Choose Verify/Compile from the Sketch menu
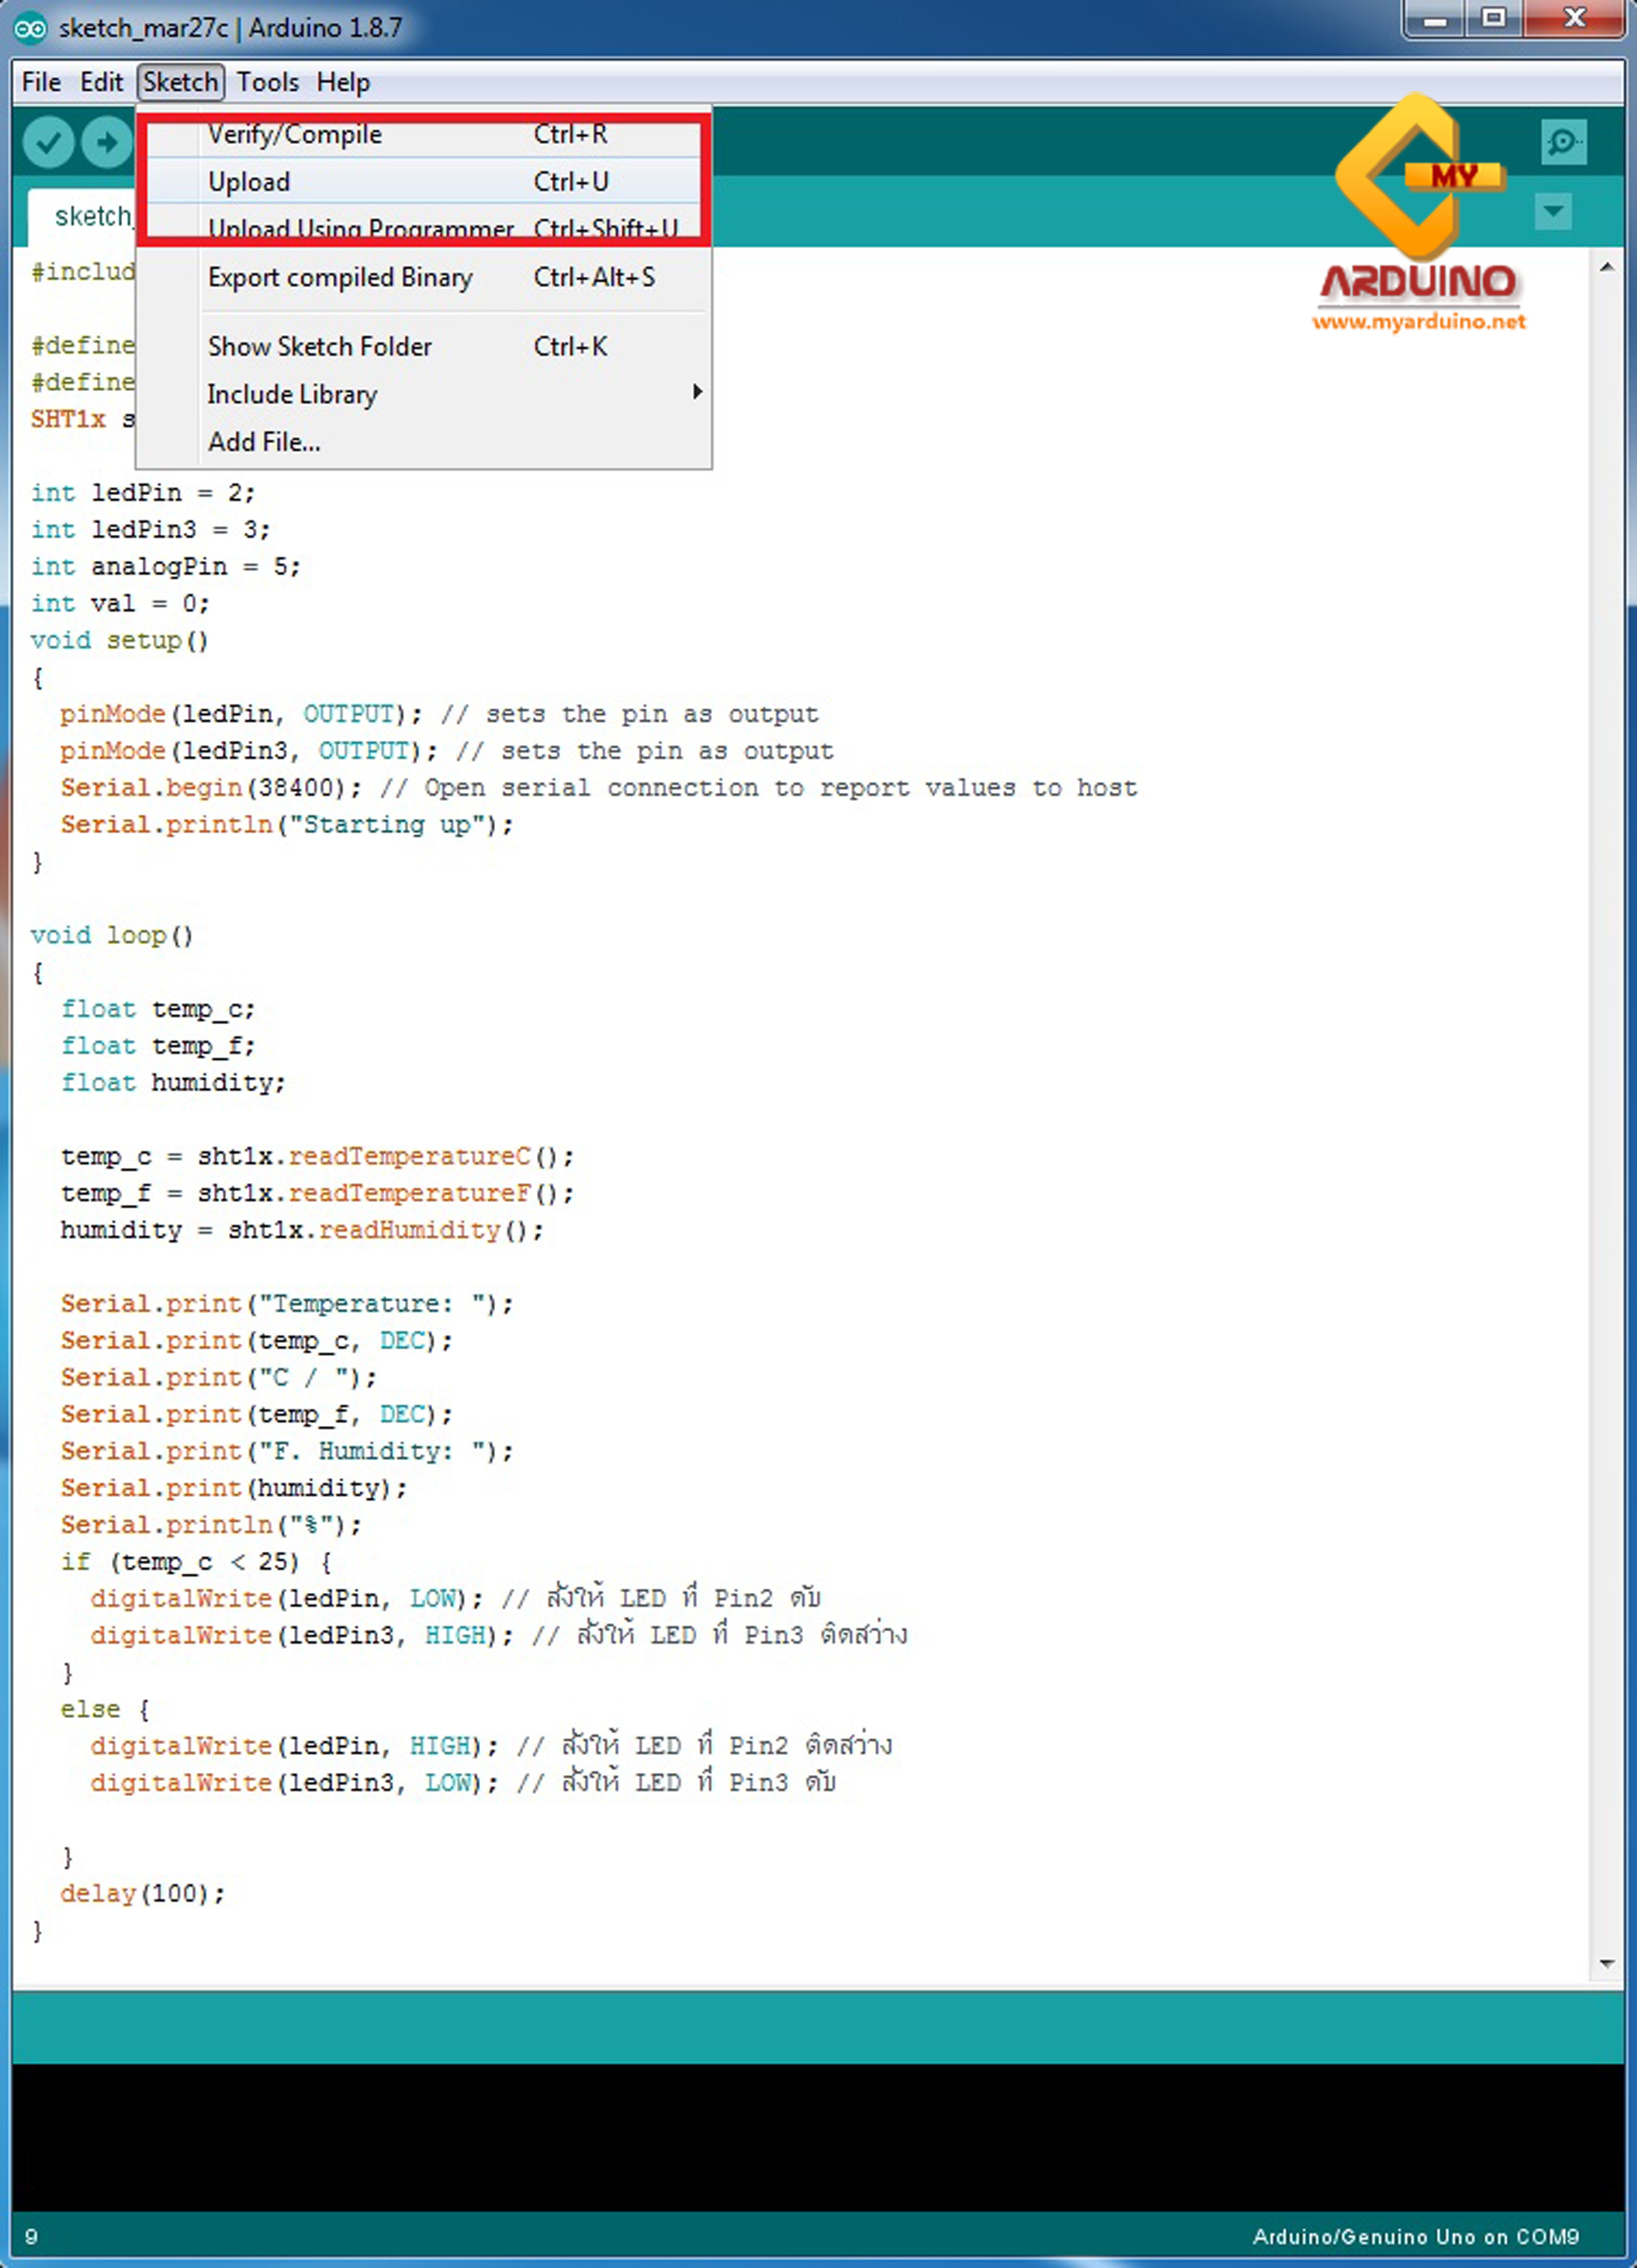Image resolution: width=1637 pixels, height=2268 pixels. 295,133
